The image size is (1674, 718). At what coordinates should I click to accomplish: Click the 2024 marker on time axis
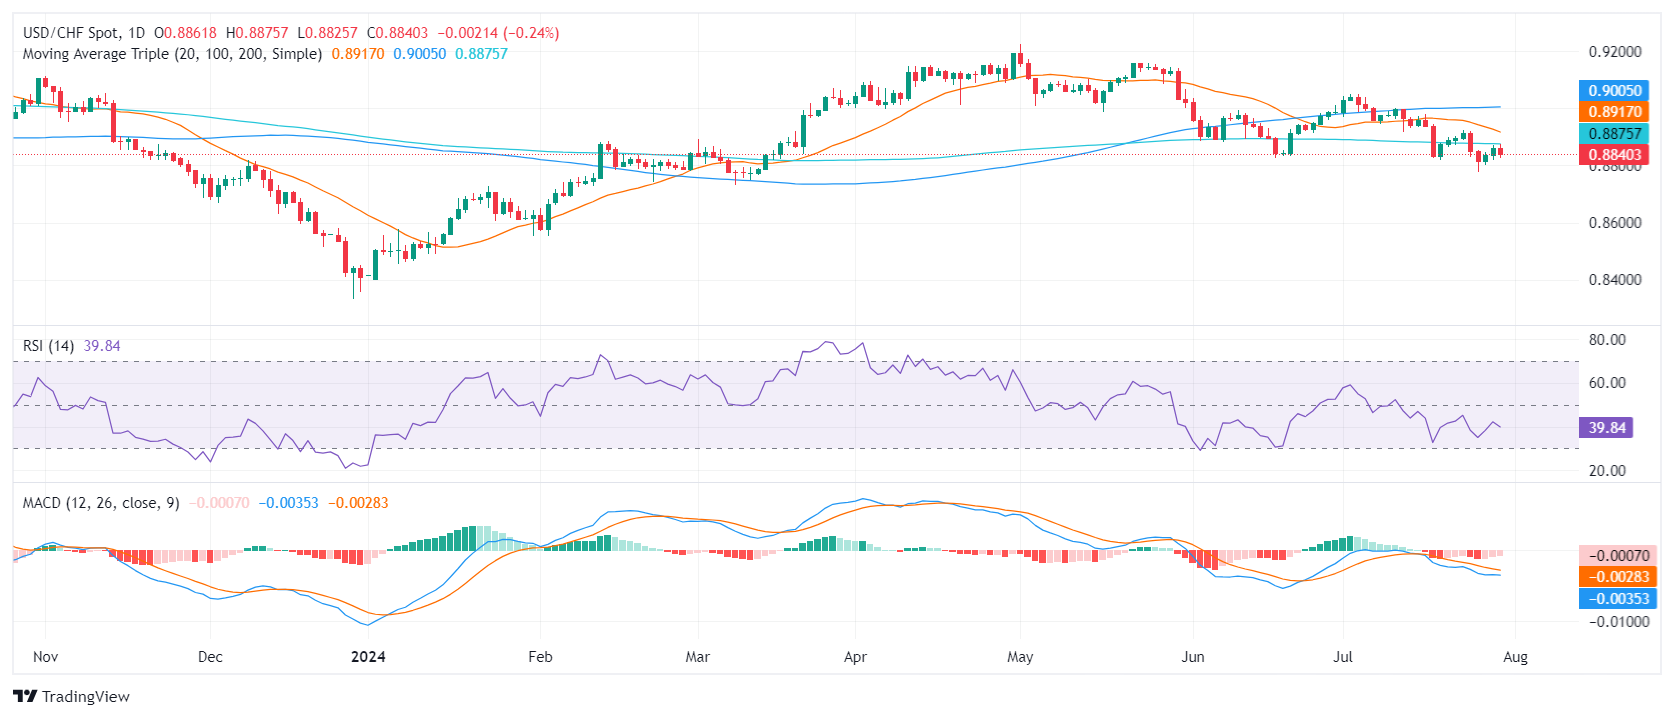tap(368, 657)
